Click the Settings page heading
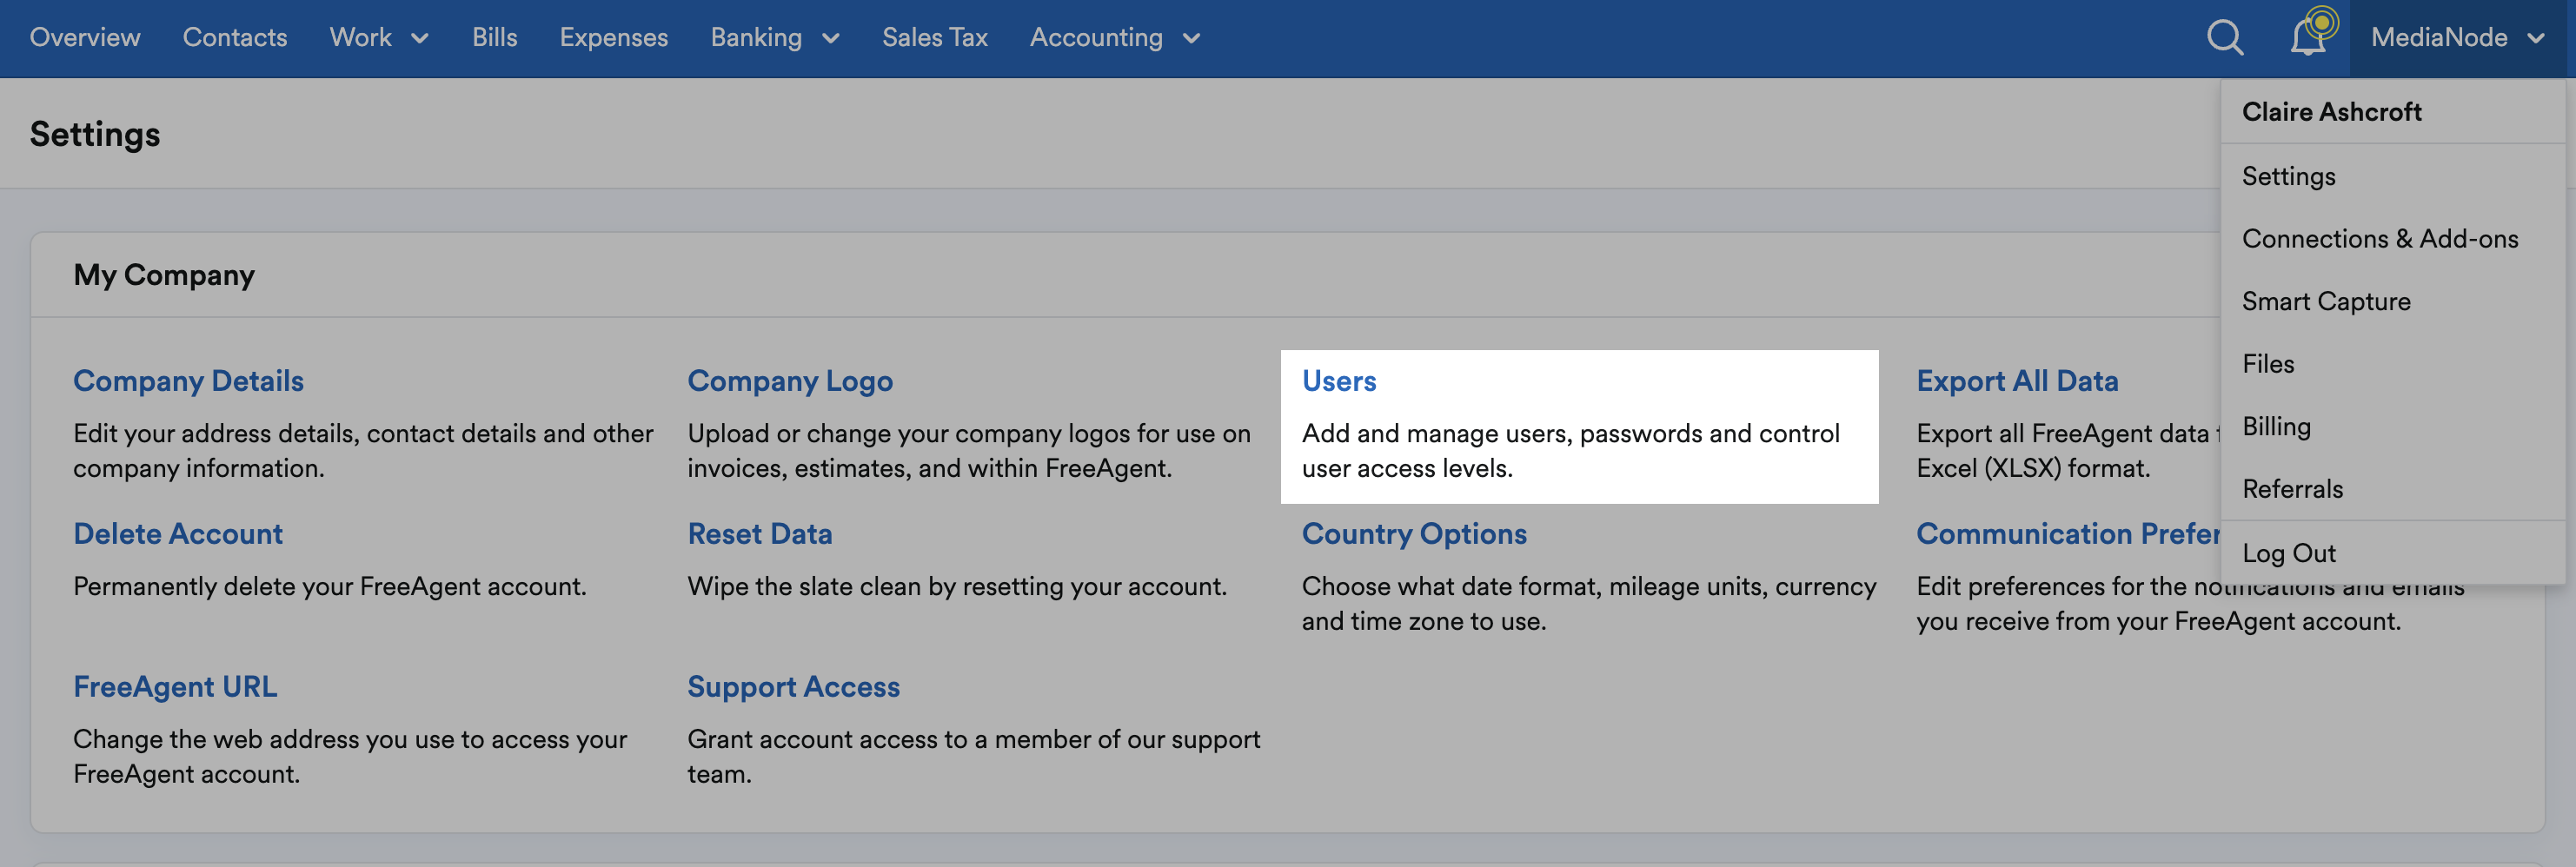Viewport: 2576px width, 867px height. [95, 134]
